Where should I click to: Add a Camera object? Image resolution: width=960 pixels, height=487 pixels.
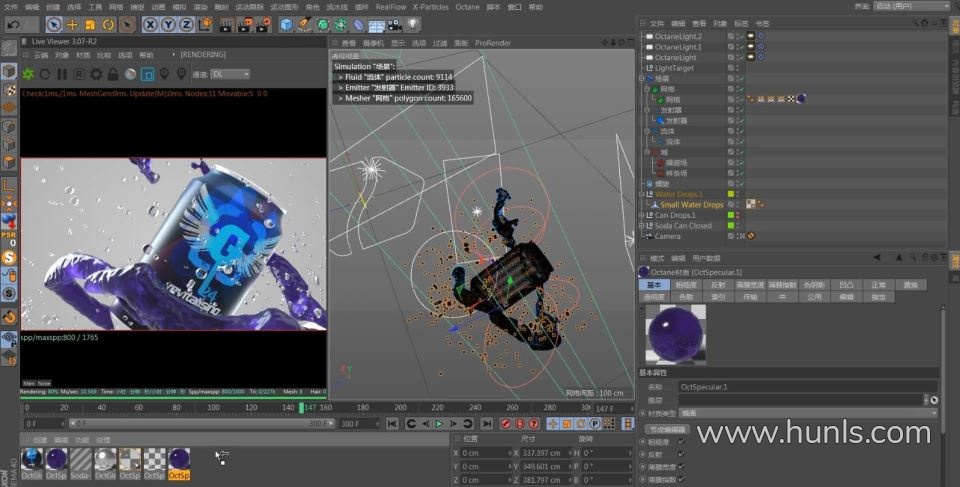[395, 25]
